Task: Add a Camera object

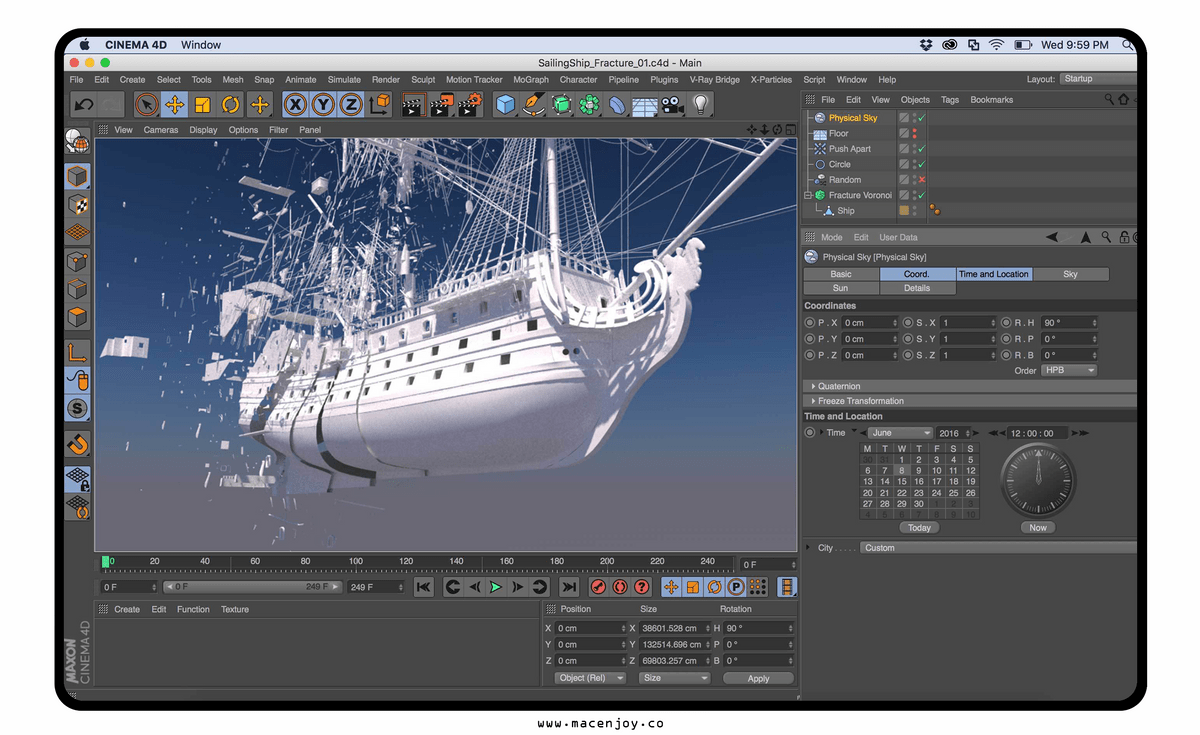Action: pos(672,104)
